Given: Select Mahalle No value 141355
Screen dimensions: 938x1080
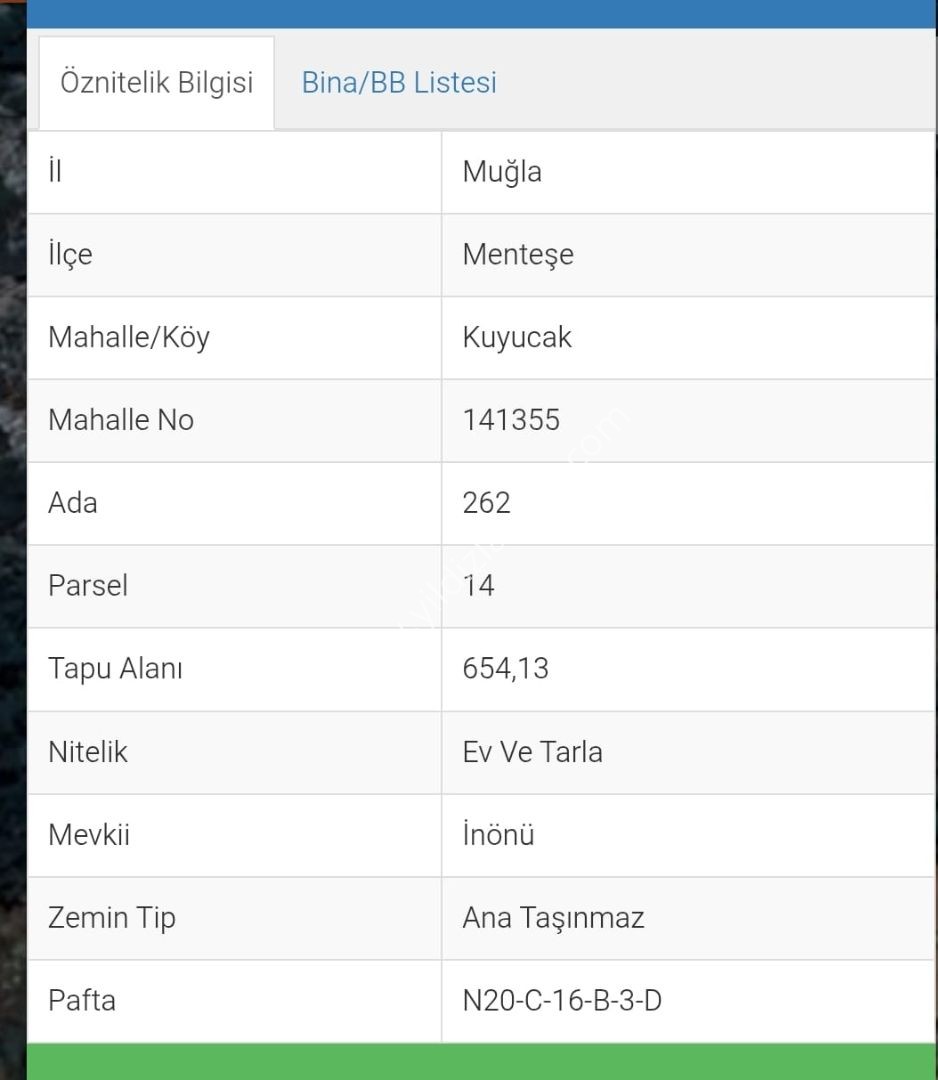Looking at the screenshot, I should tap(511, 420).
